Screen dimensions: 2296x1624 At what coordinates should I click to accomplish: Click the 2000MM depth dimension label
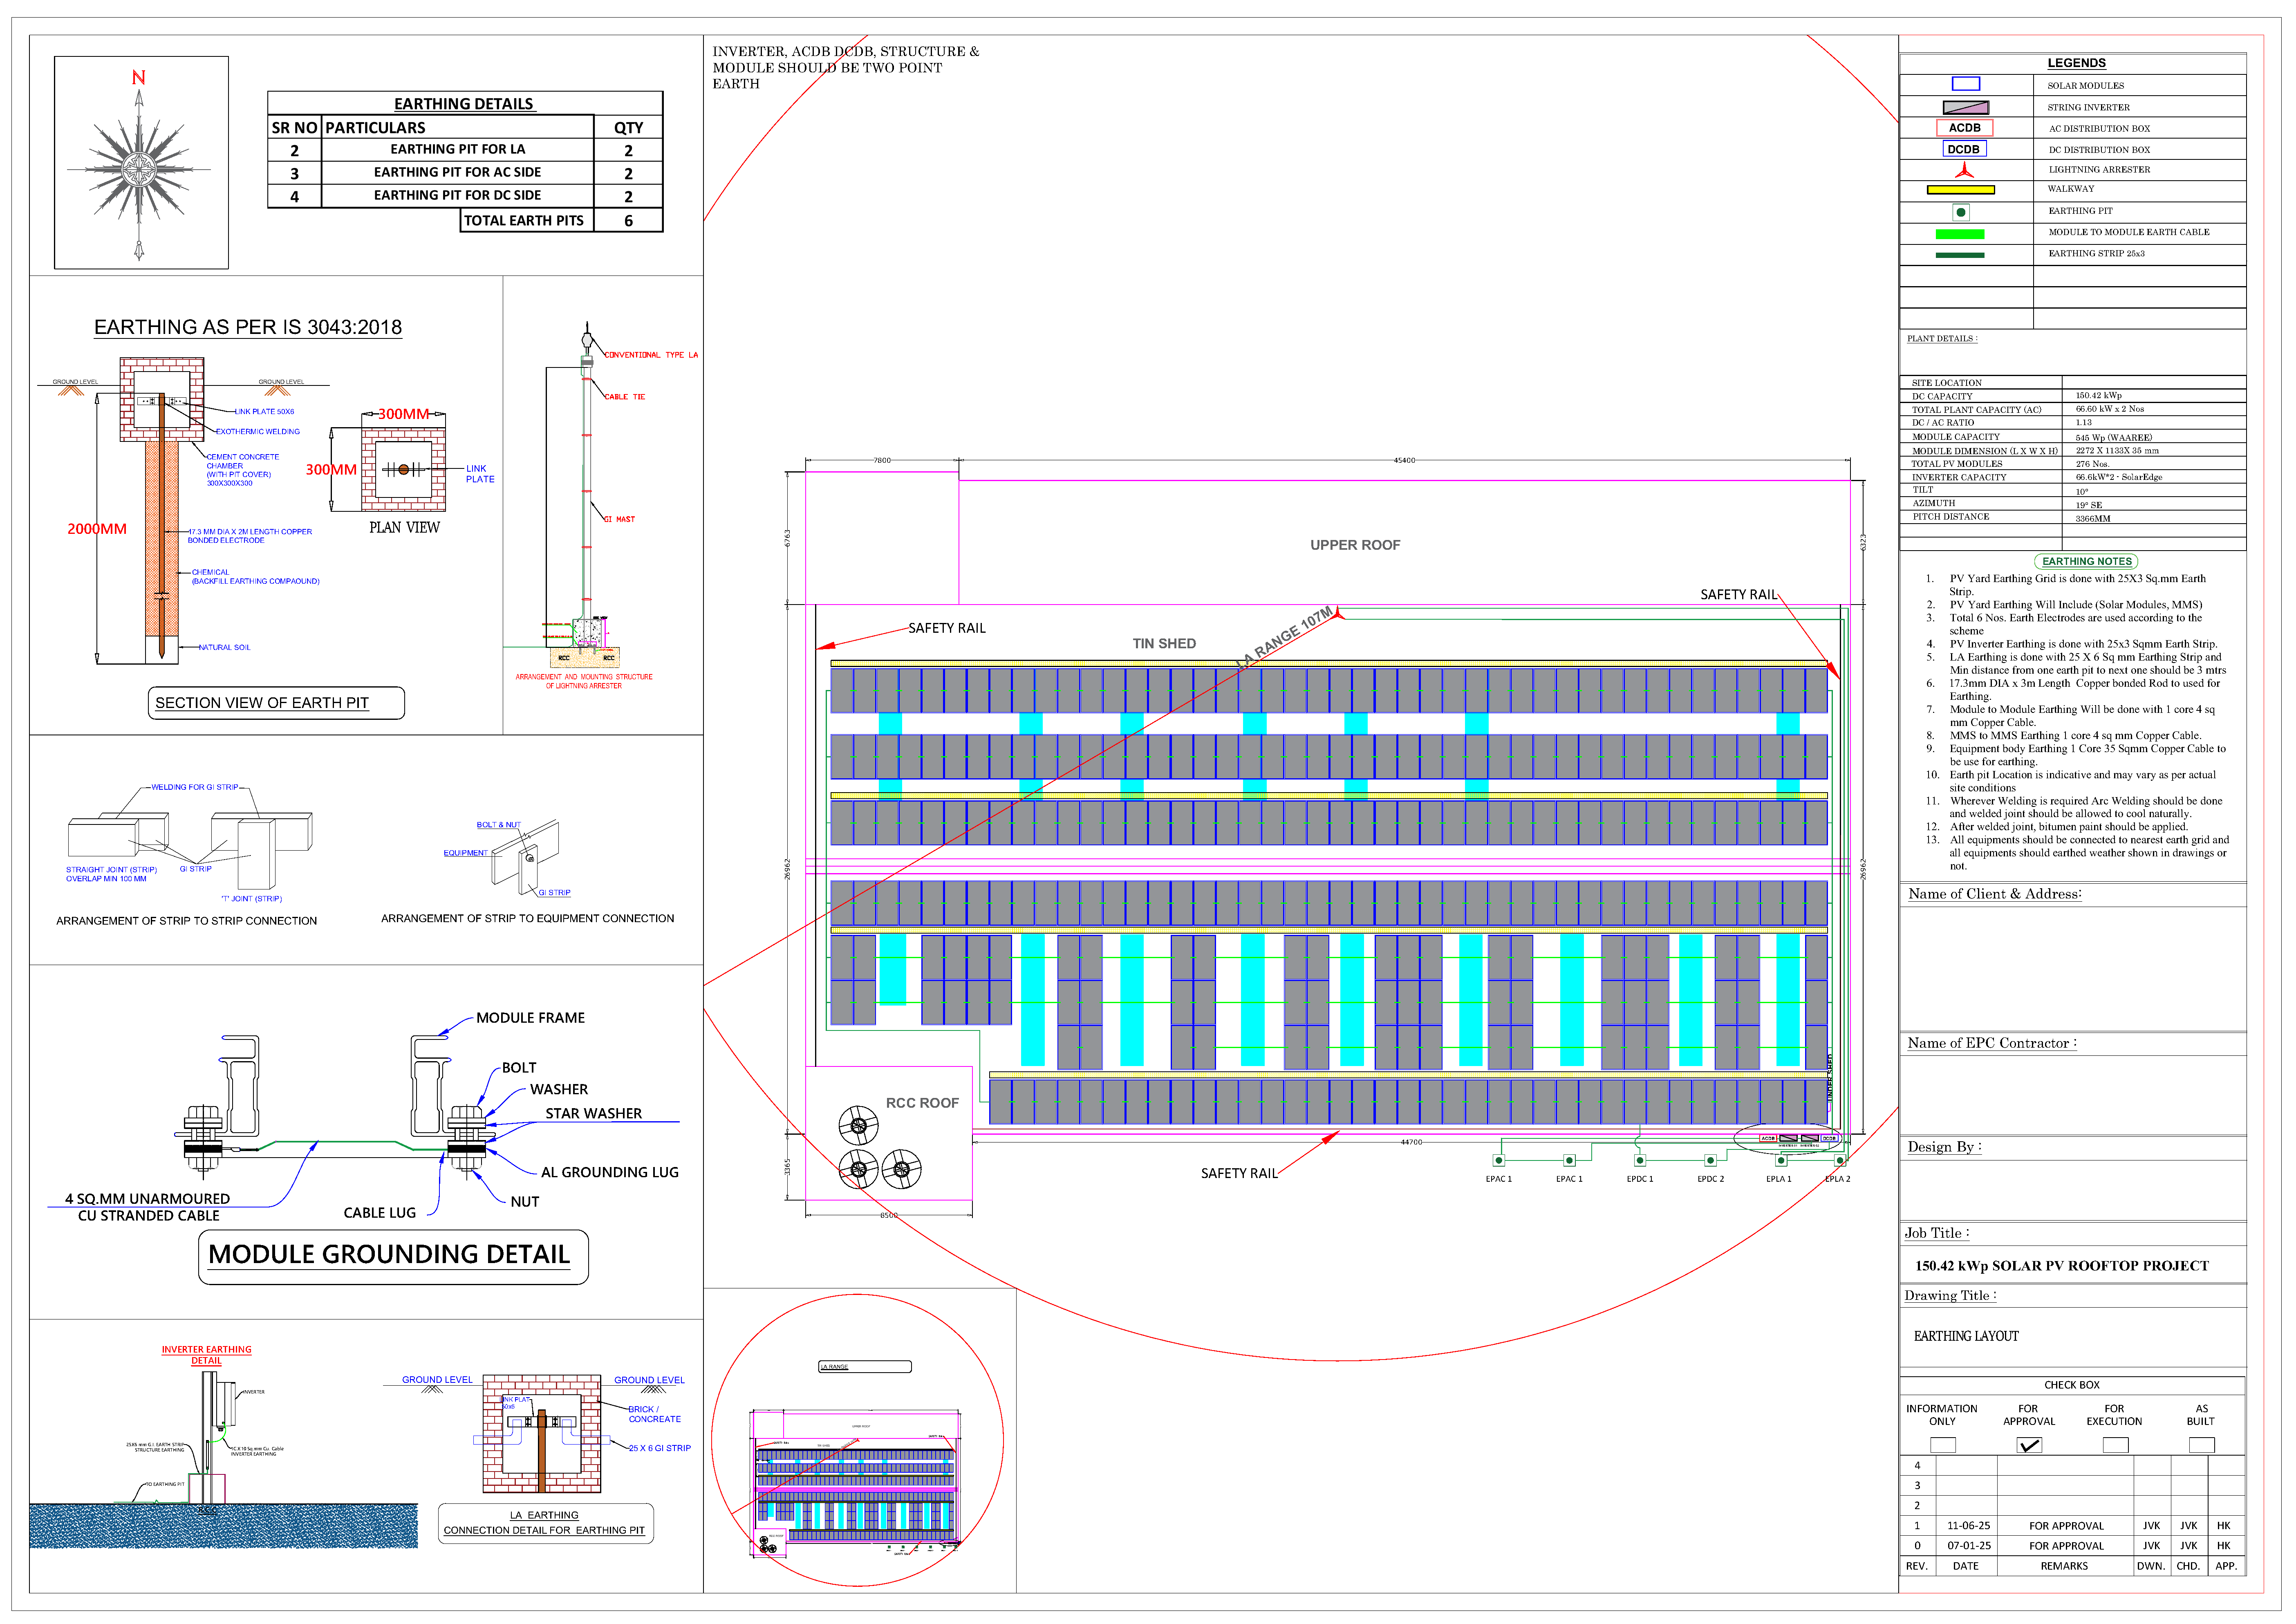(x=97, y=529)
